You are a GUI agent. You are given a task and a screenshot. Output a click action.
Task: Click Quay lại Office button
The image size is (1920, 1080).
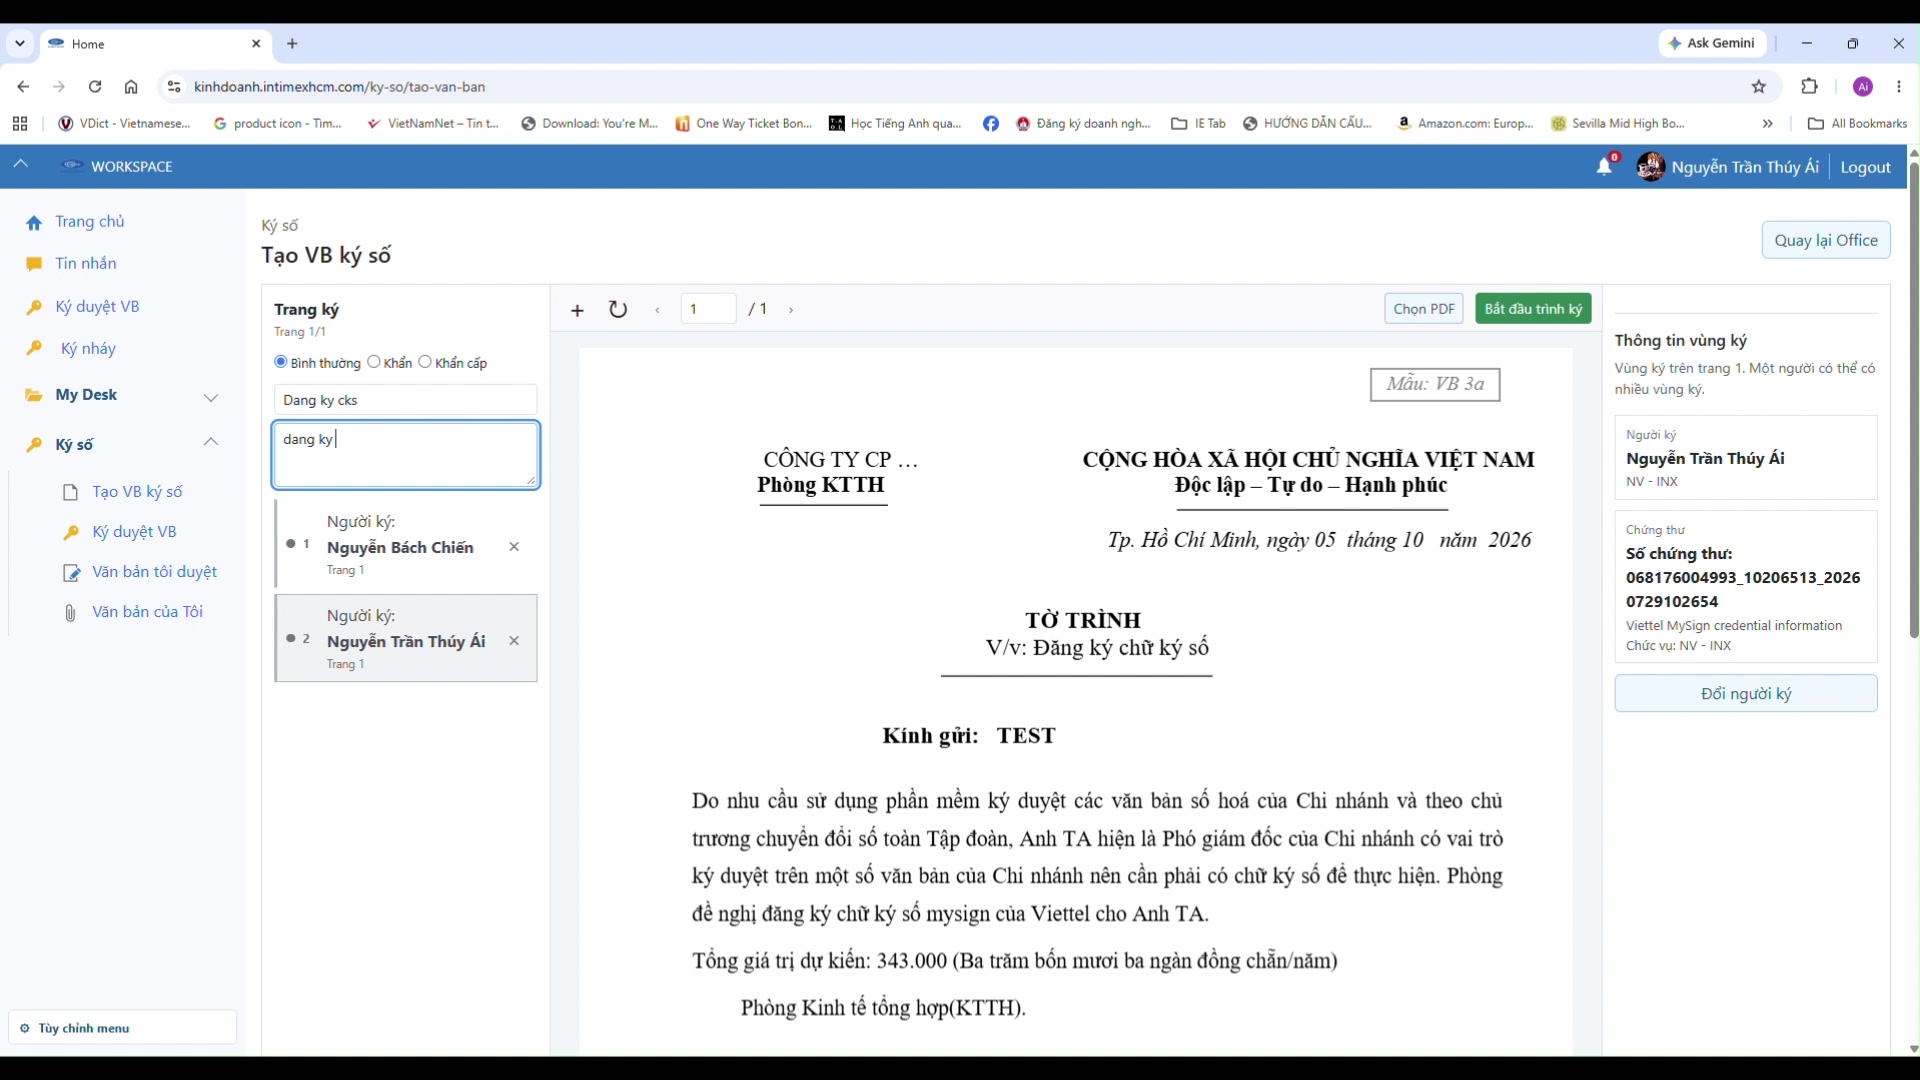(1826, 240)
